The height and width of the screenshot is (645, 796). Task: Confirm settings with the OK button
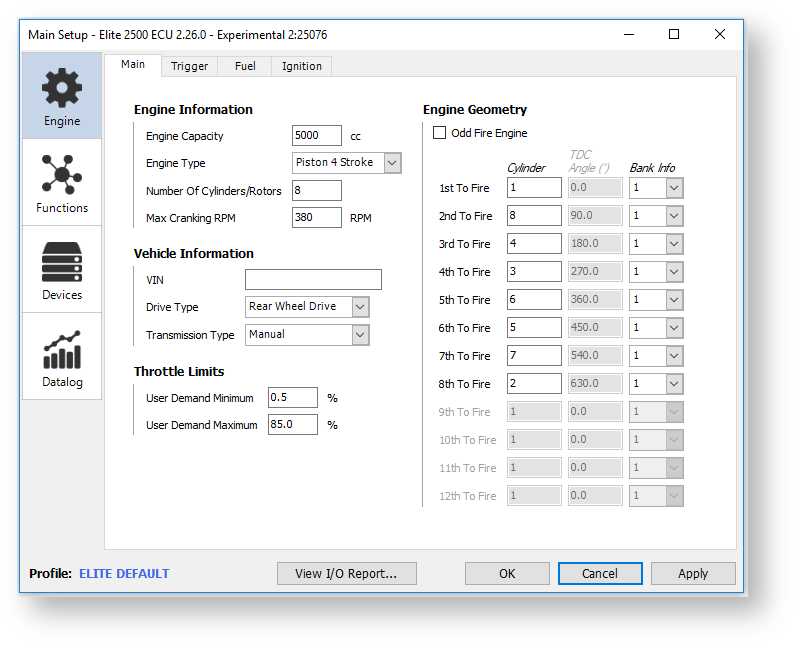pos(507,573)
